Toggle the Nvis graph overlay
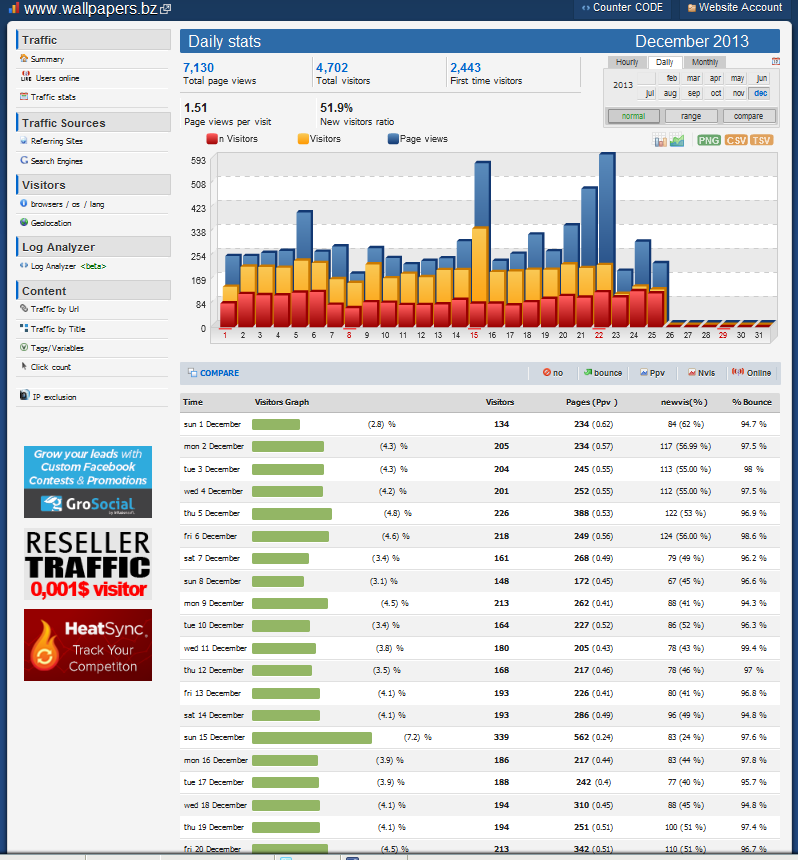 pos(701,373)
